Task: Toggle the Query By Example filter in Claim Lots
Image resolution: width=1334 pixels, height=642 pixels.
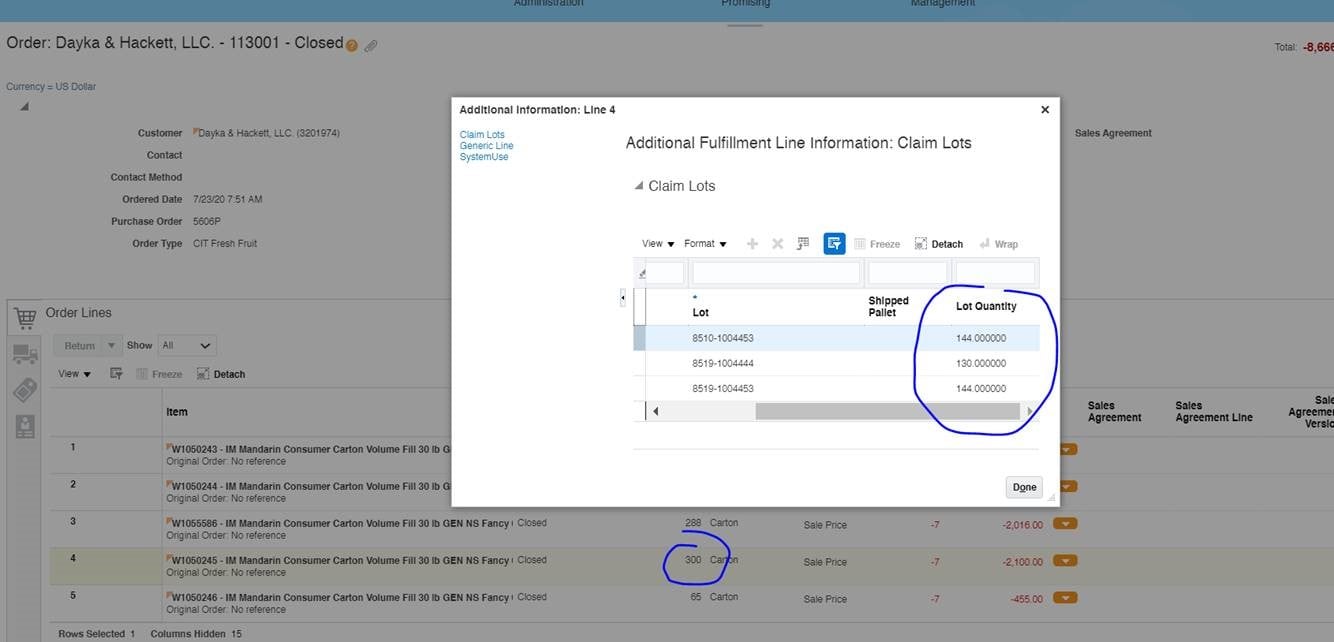Action: (x=834, y=243)
